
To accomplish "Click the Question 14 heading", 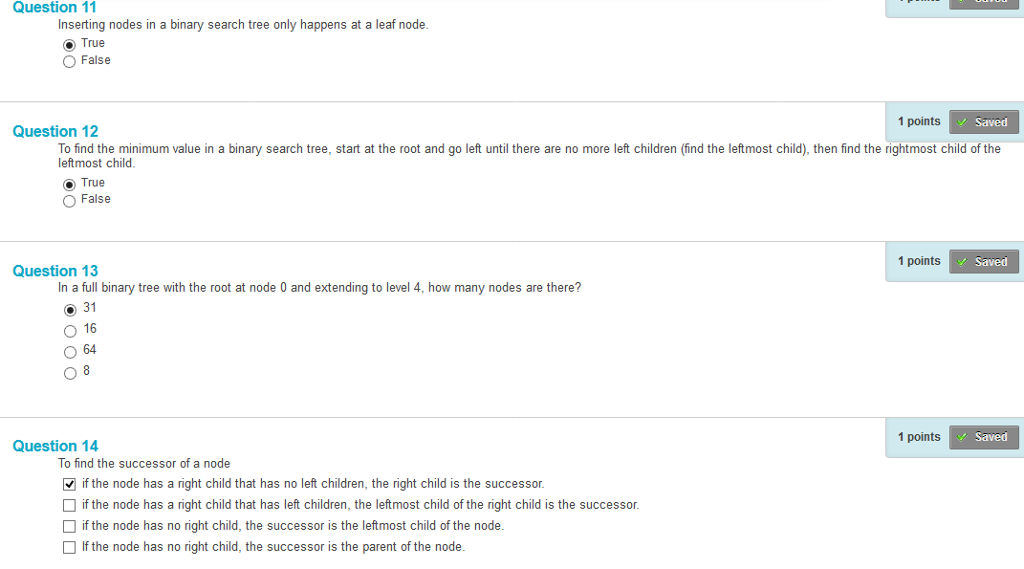I will click(x=56, y=446).
